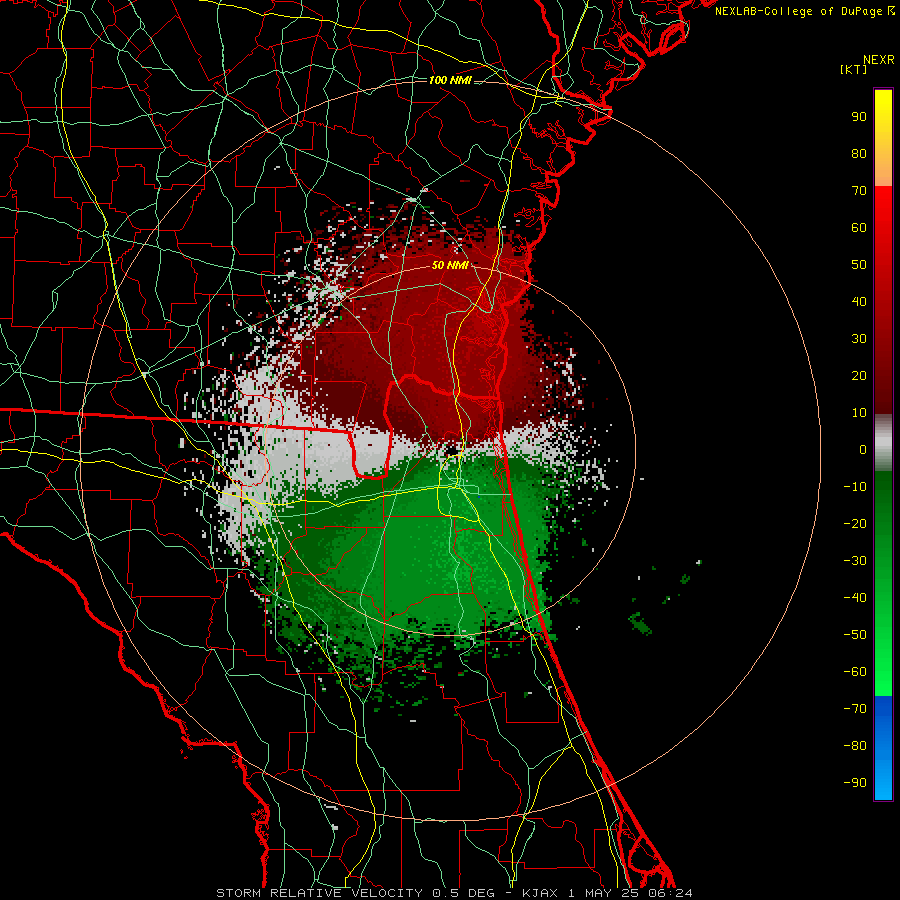Click the -60 scale label
This screenshot has height=900, width=900.
coord(855,672)
